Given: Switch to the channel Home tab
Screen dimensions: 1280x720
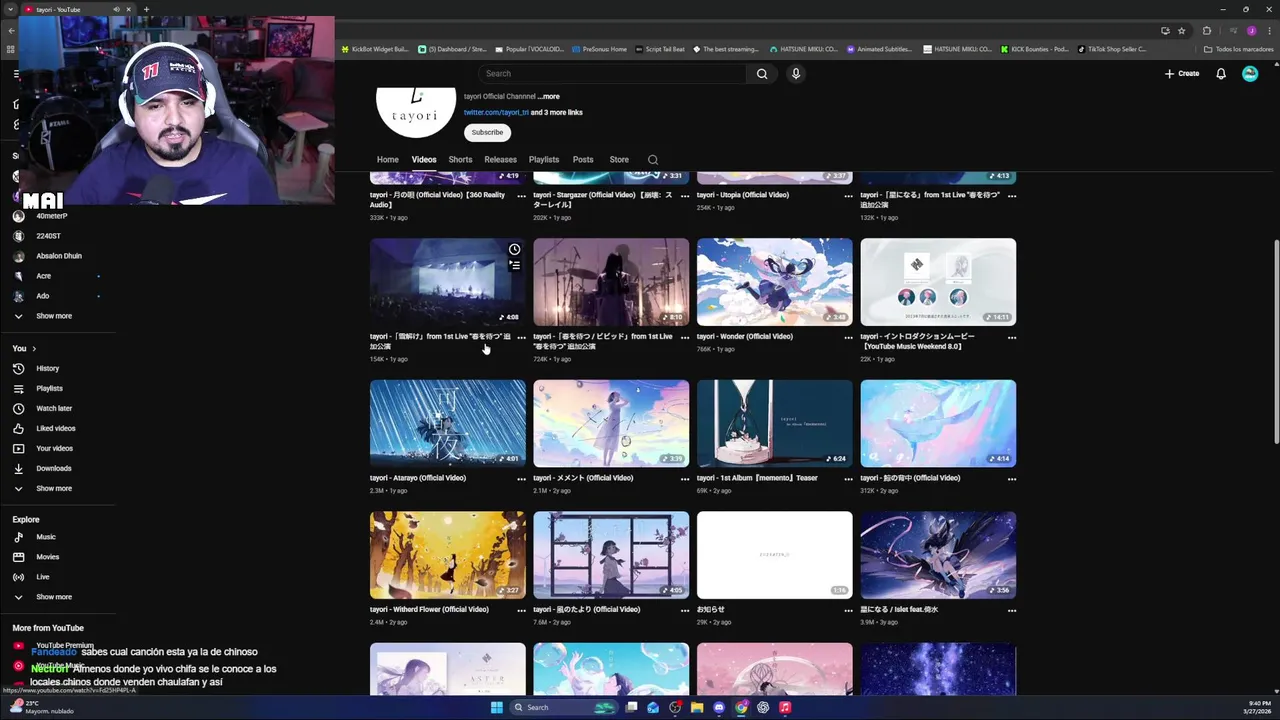Looking at the screenshot, I should [x=387, y=160].
